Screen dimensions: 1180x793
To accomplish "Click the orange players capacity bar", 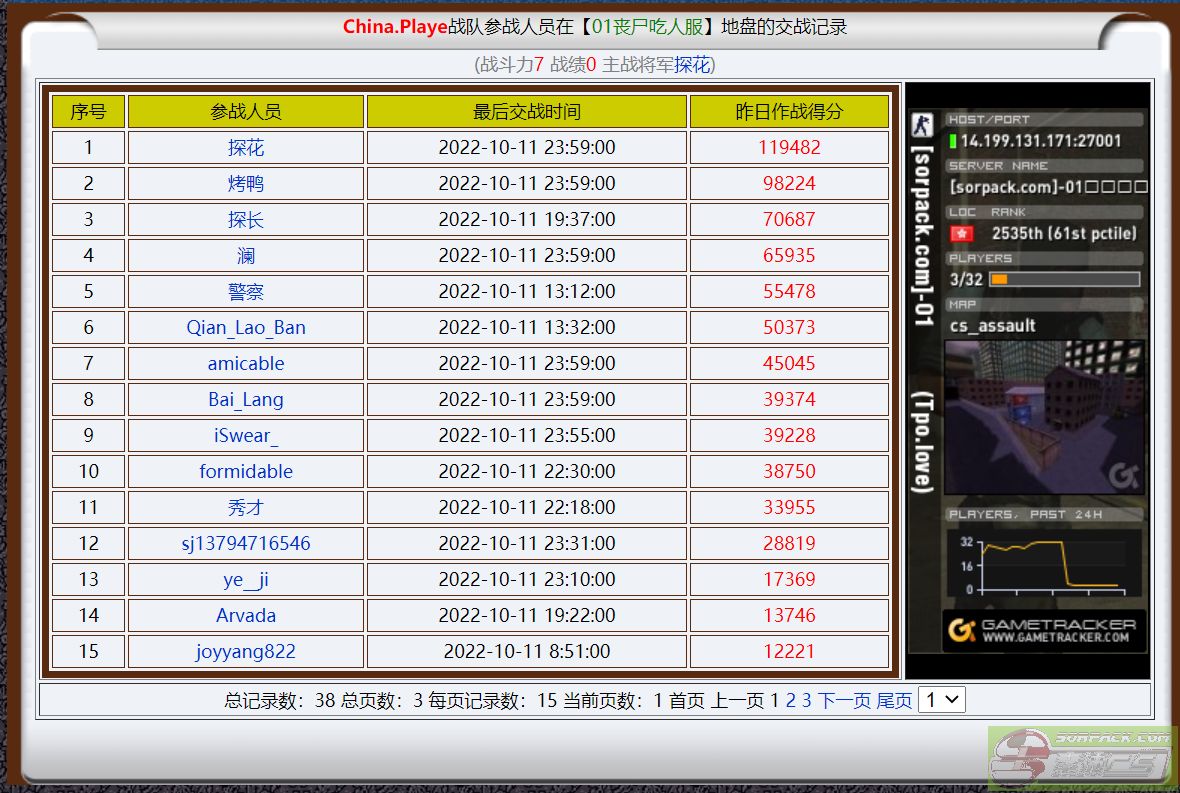I will tap(1064, 280).
